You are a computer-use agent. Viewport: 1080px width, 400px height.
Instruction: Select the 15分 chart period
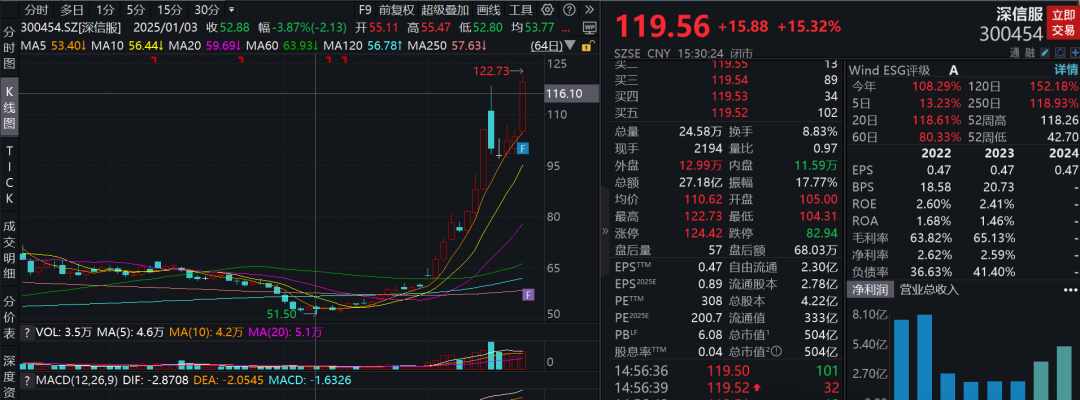tap(168, 10)
